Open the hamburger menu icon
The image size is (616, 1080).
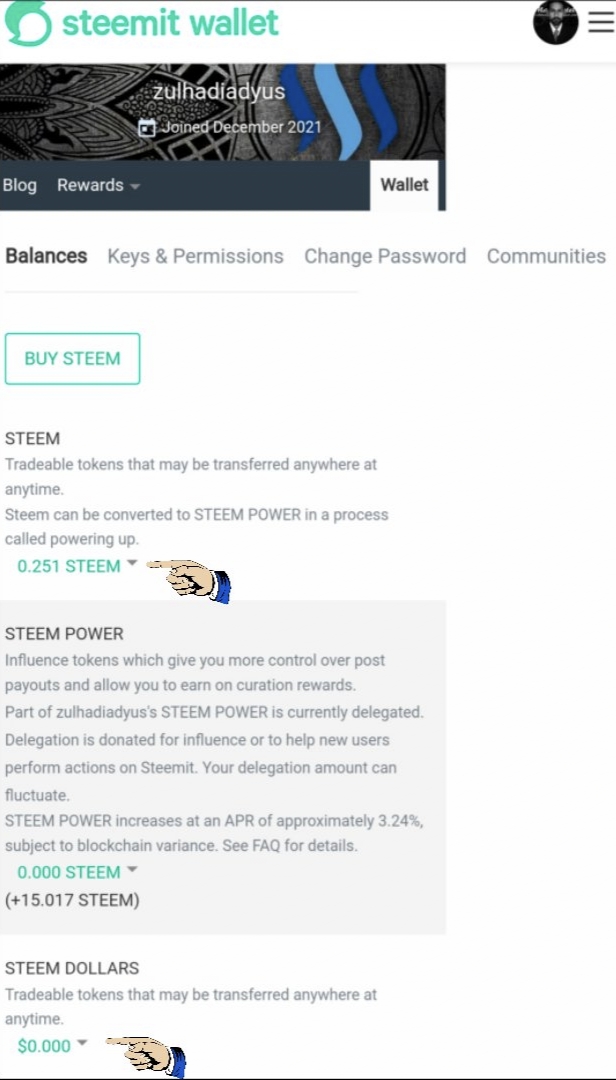click(601, 24)
